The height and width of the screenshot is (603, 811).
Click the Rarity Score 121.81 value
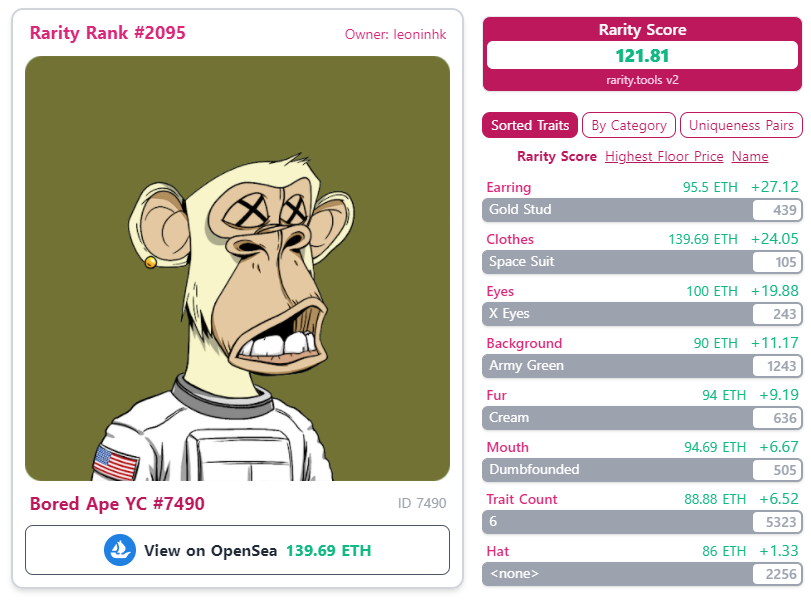click(x=642, y=55)
